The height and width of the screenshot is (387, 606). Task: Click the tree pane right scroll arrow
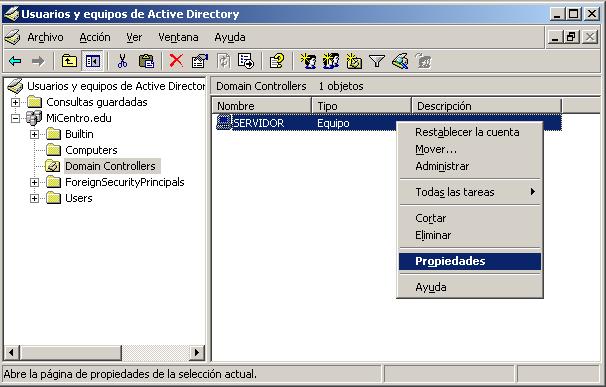coord(197,353)
